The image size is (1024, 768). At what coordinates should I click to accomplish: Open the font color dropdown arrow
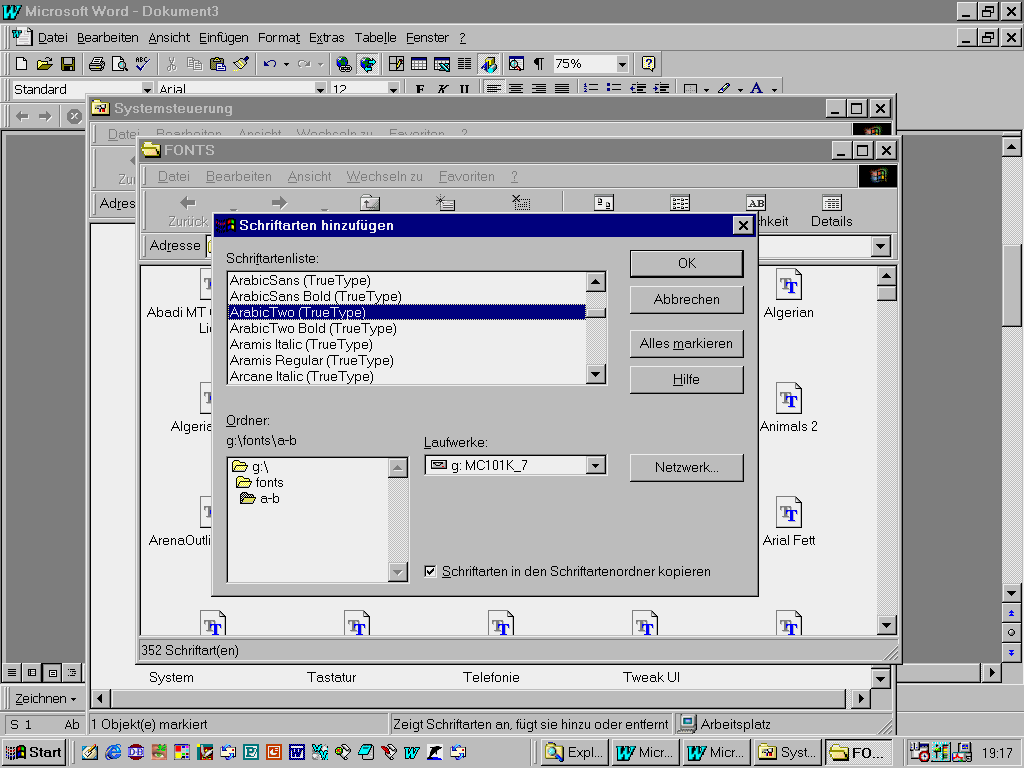pyautogui.click(x=775, y=89)
